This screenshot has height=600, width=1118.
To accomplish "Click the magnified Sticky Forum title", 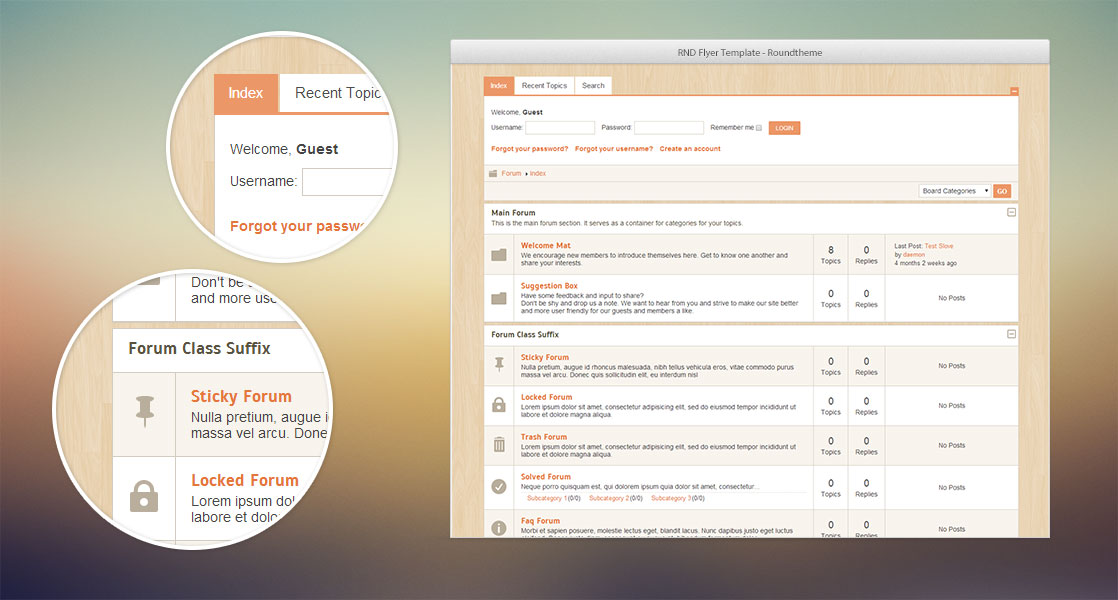I will (241, 396).
